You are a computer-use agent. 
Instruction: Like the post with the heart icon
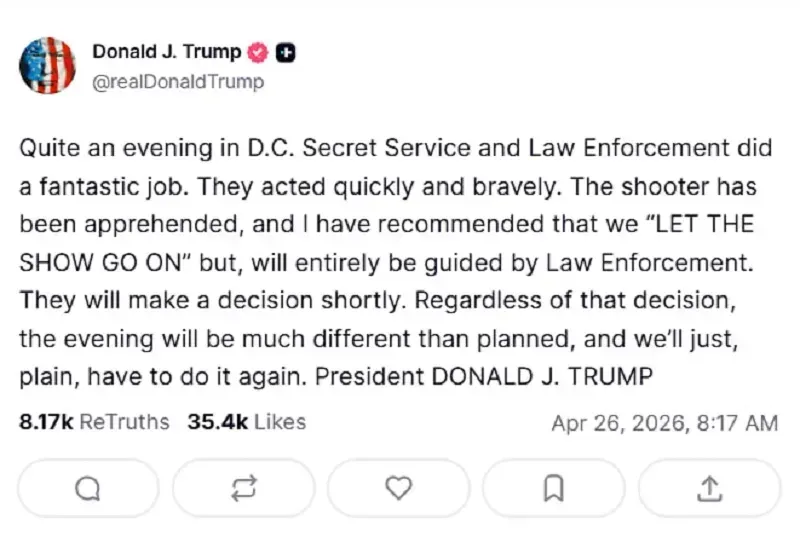tap(399, 488)
